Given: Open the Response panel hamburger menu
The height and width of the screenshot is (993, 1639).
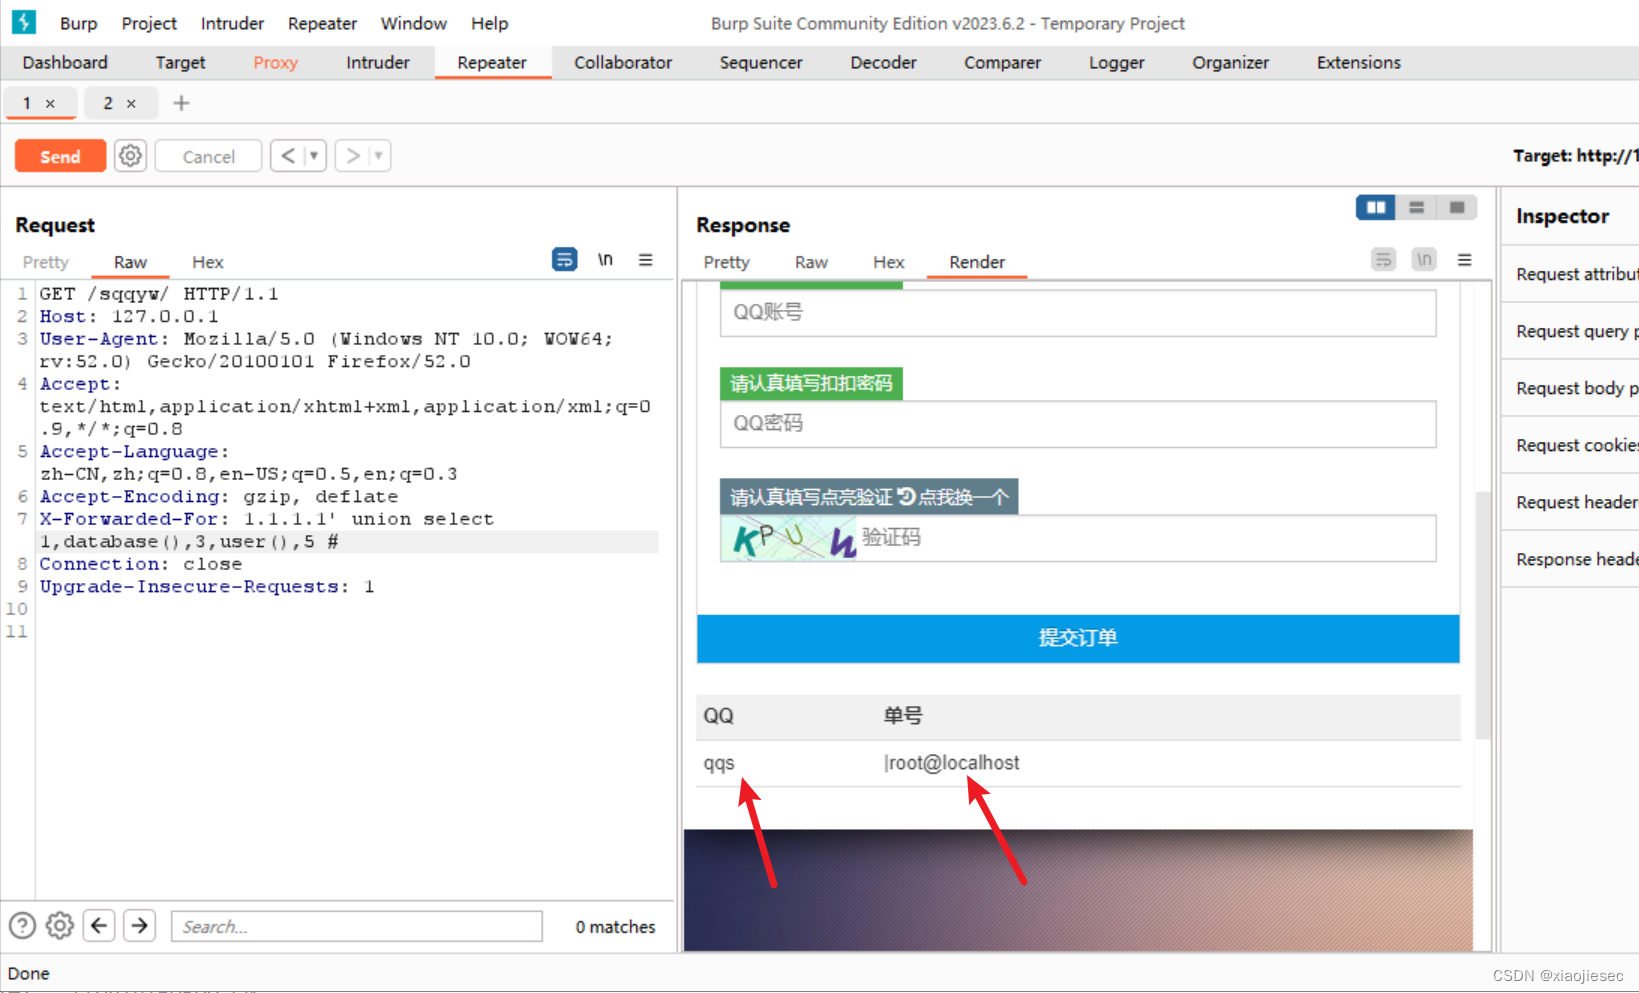Looking at the screenshot, I should 1464,259.
